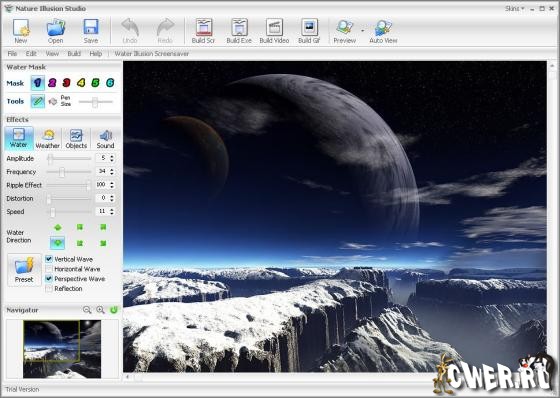Expand the Preview dropdown arrow

[x=362, y=31]
